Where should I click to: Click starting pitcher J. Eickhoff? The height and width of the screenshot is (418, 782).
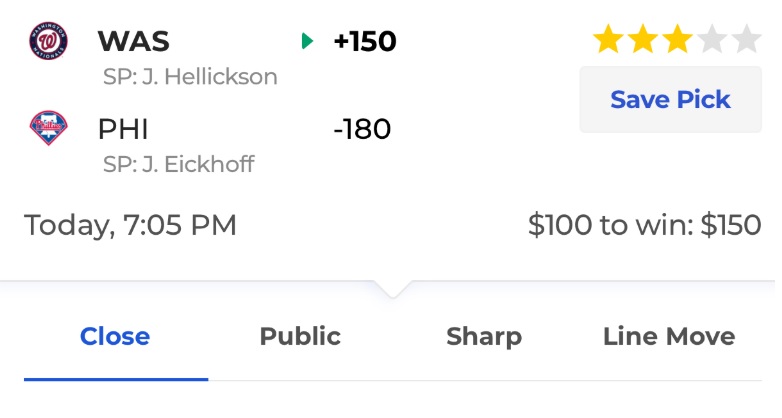pos(179,164)
